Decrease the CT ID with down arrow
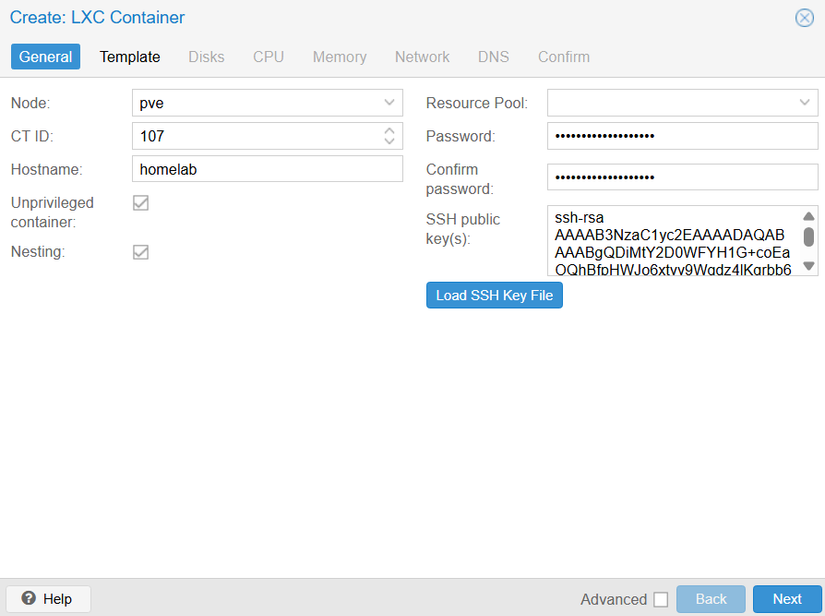This screenshot has height=616, width=825. coord(390,141)
